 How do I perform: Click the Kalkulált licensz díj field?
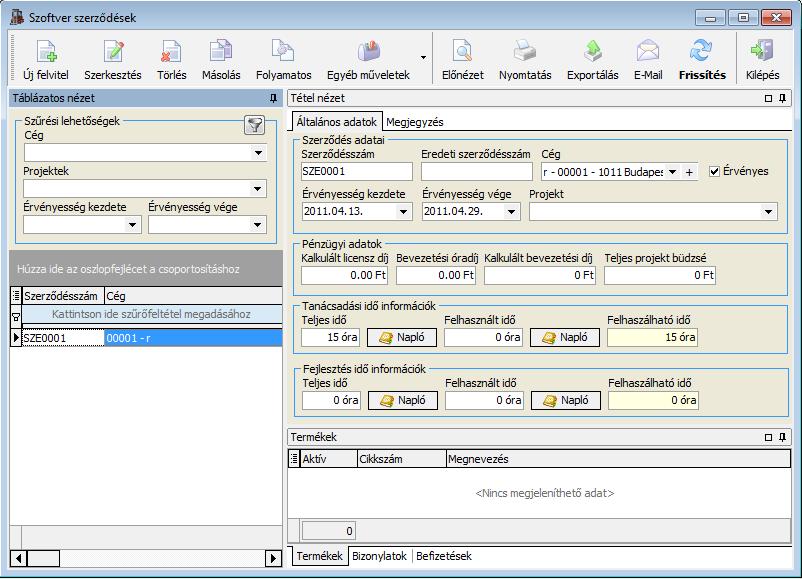pyautogui.click(x=344, y=275)
